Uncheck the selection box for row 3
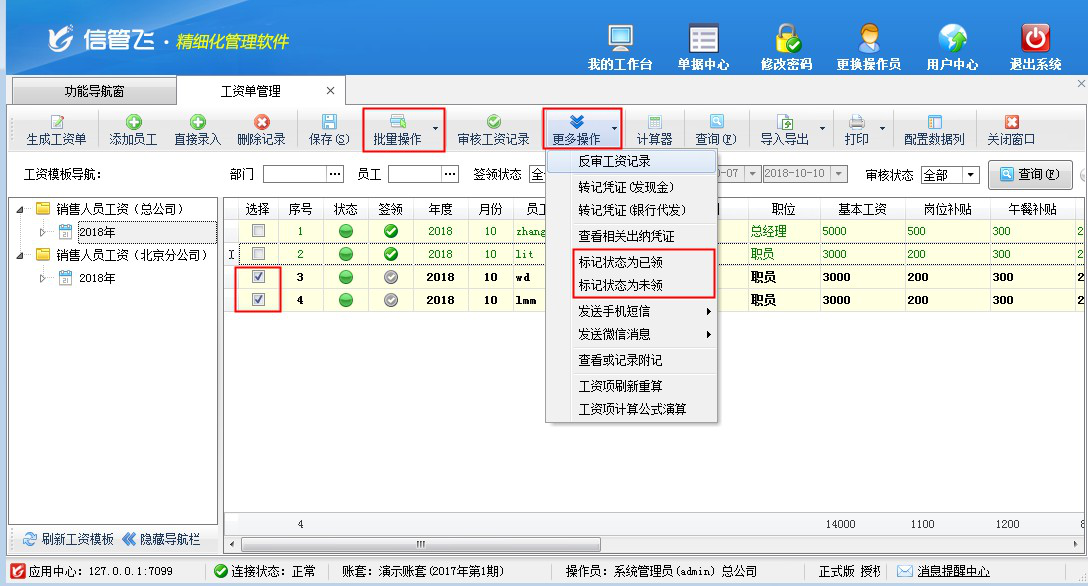 tap(258, 277)
